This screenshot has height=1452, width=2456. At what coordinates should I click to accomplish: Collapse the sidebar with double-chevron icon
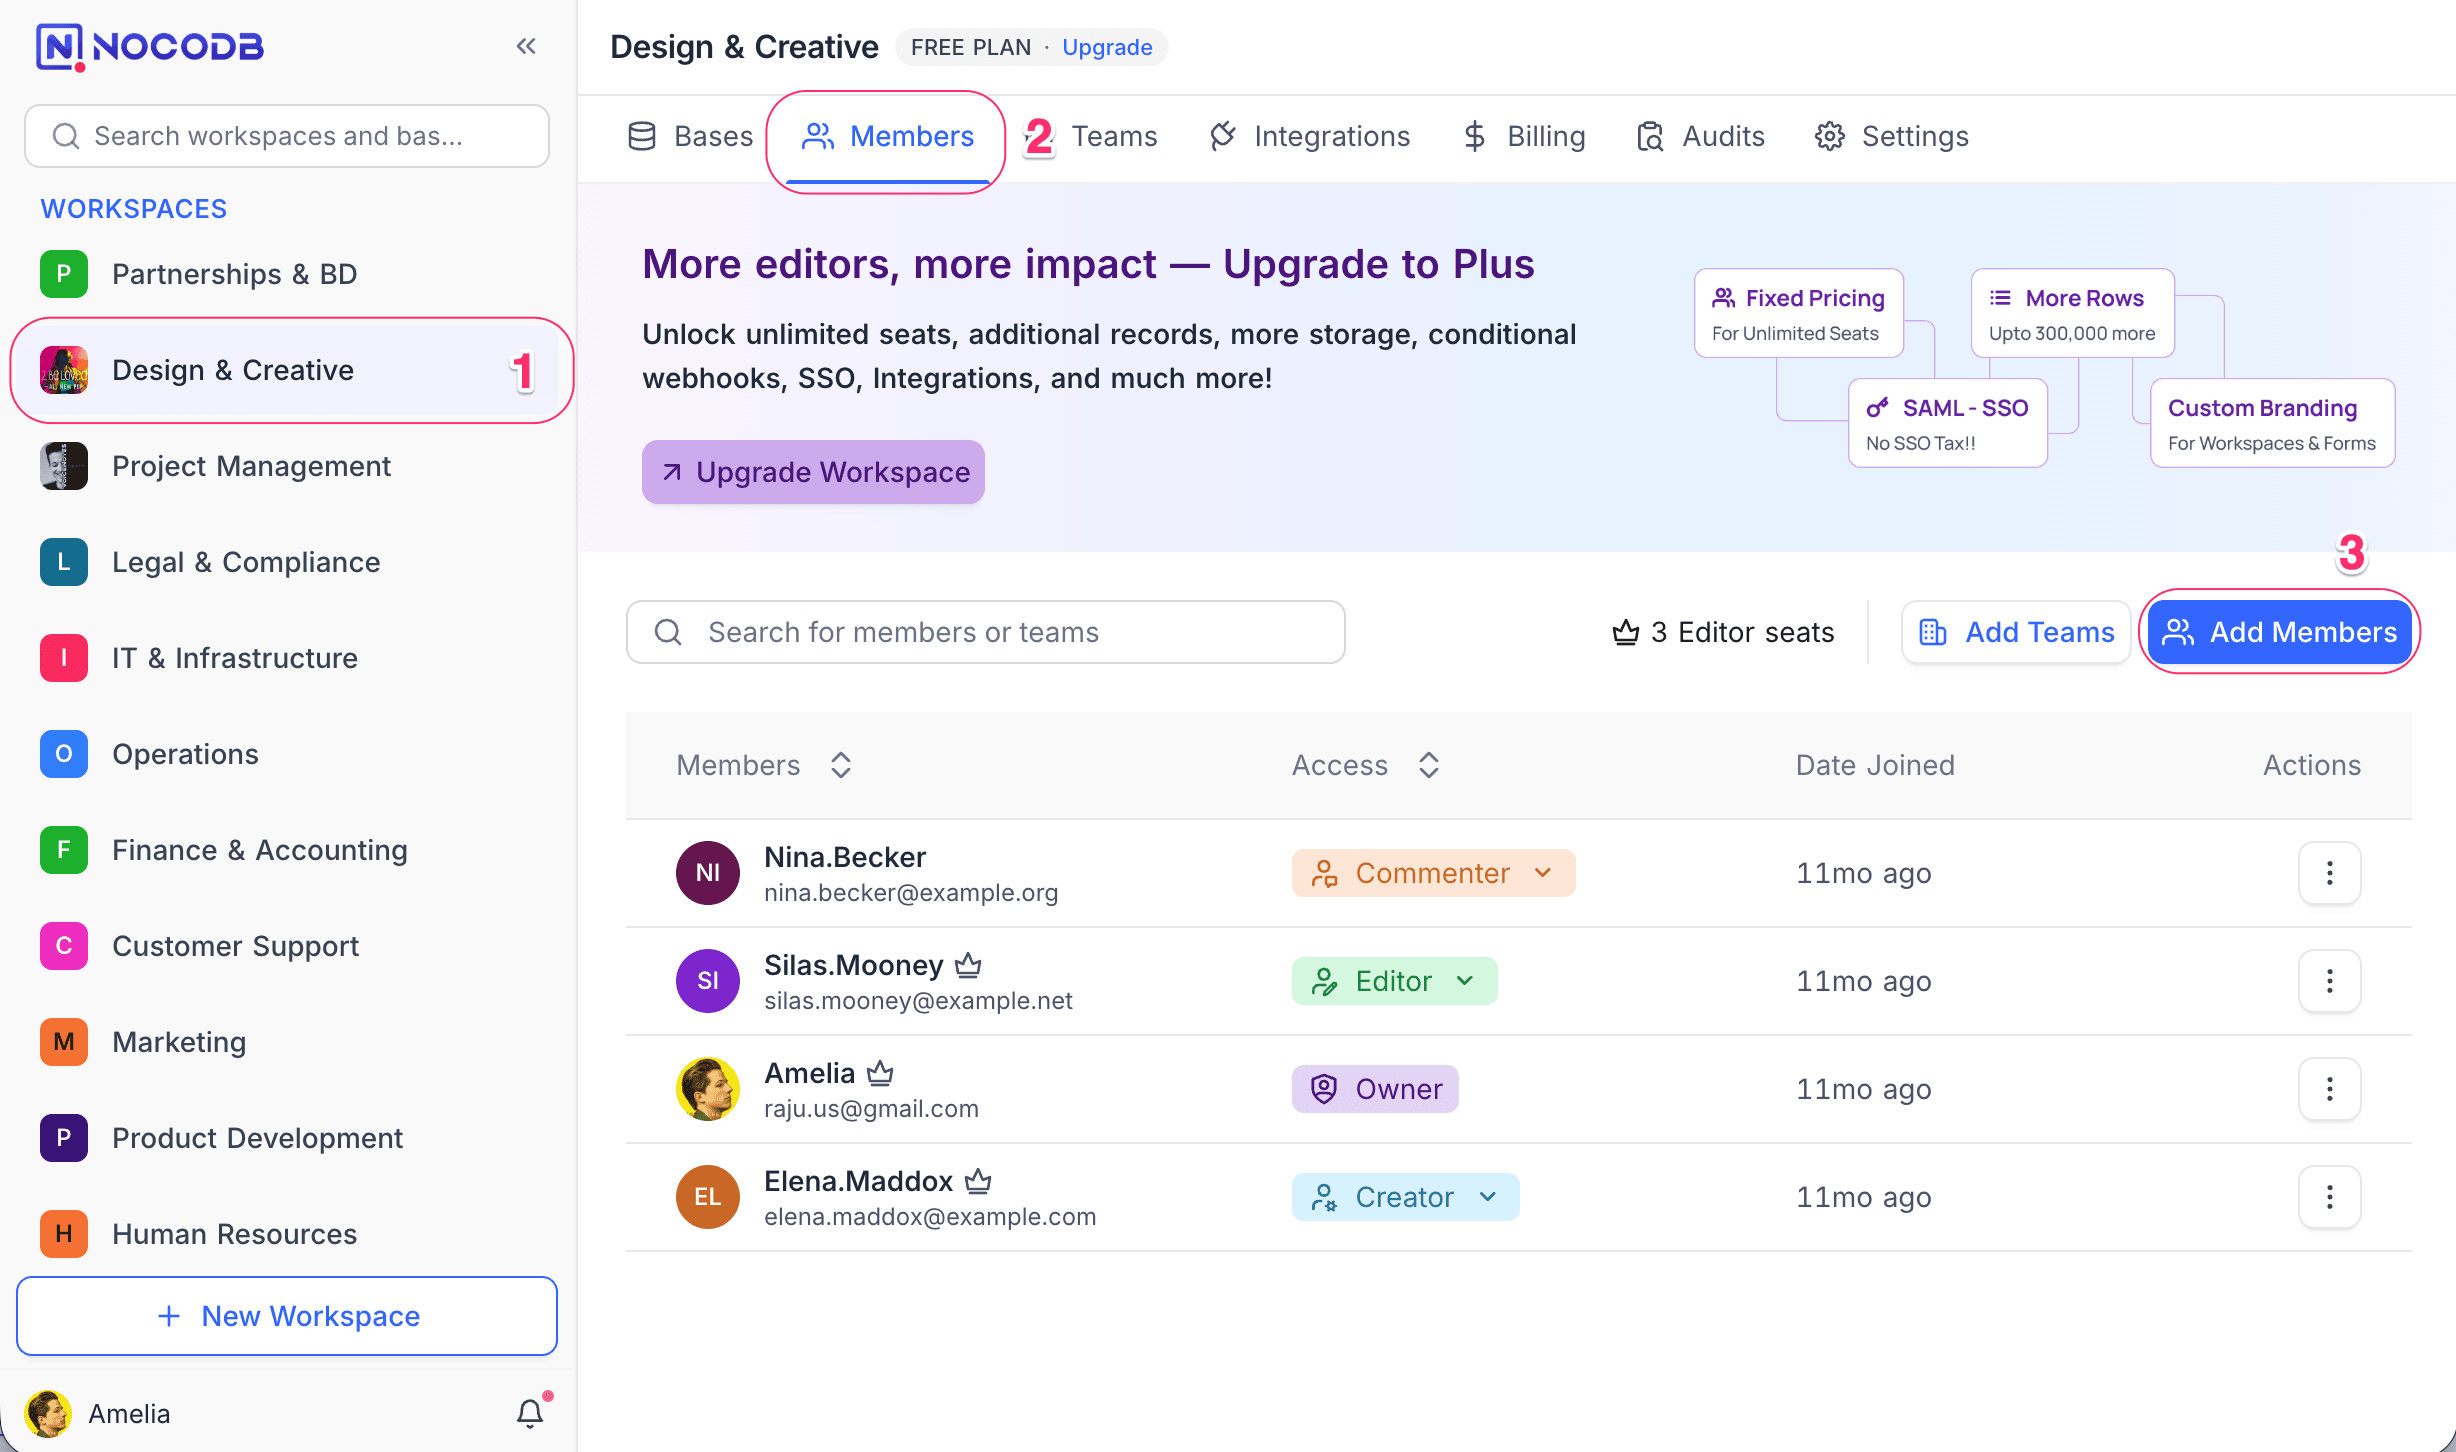click(526, 46)
